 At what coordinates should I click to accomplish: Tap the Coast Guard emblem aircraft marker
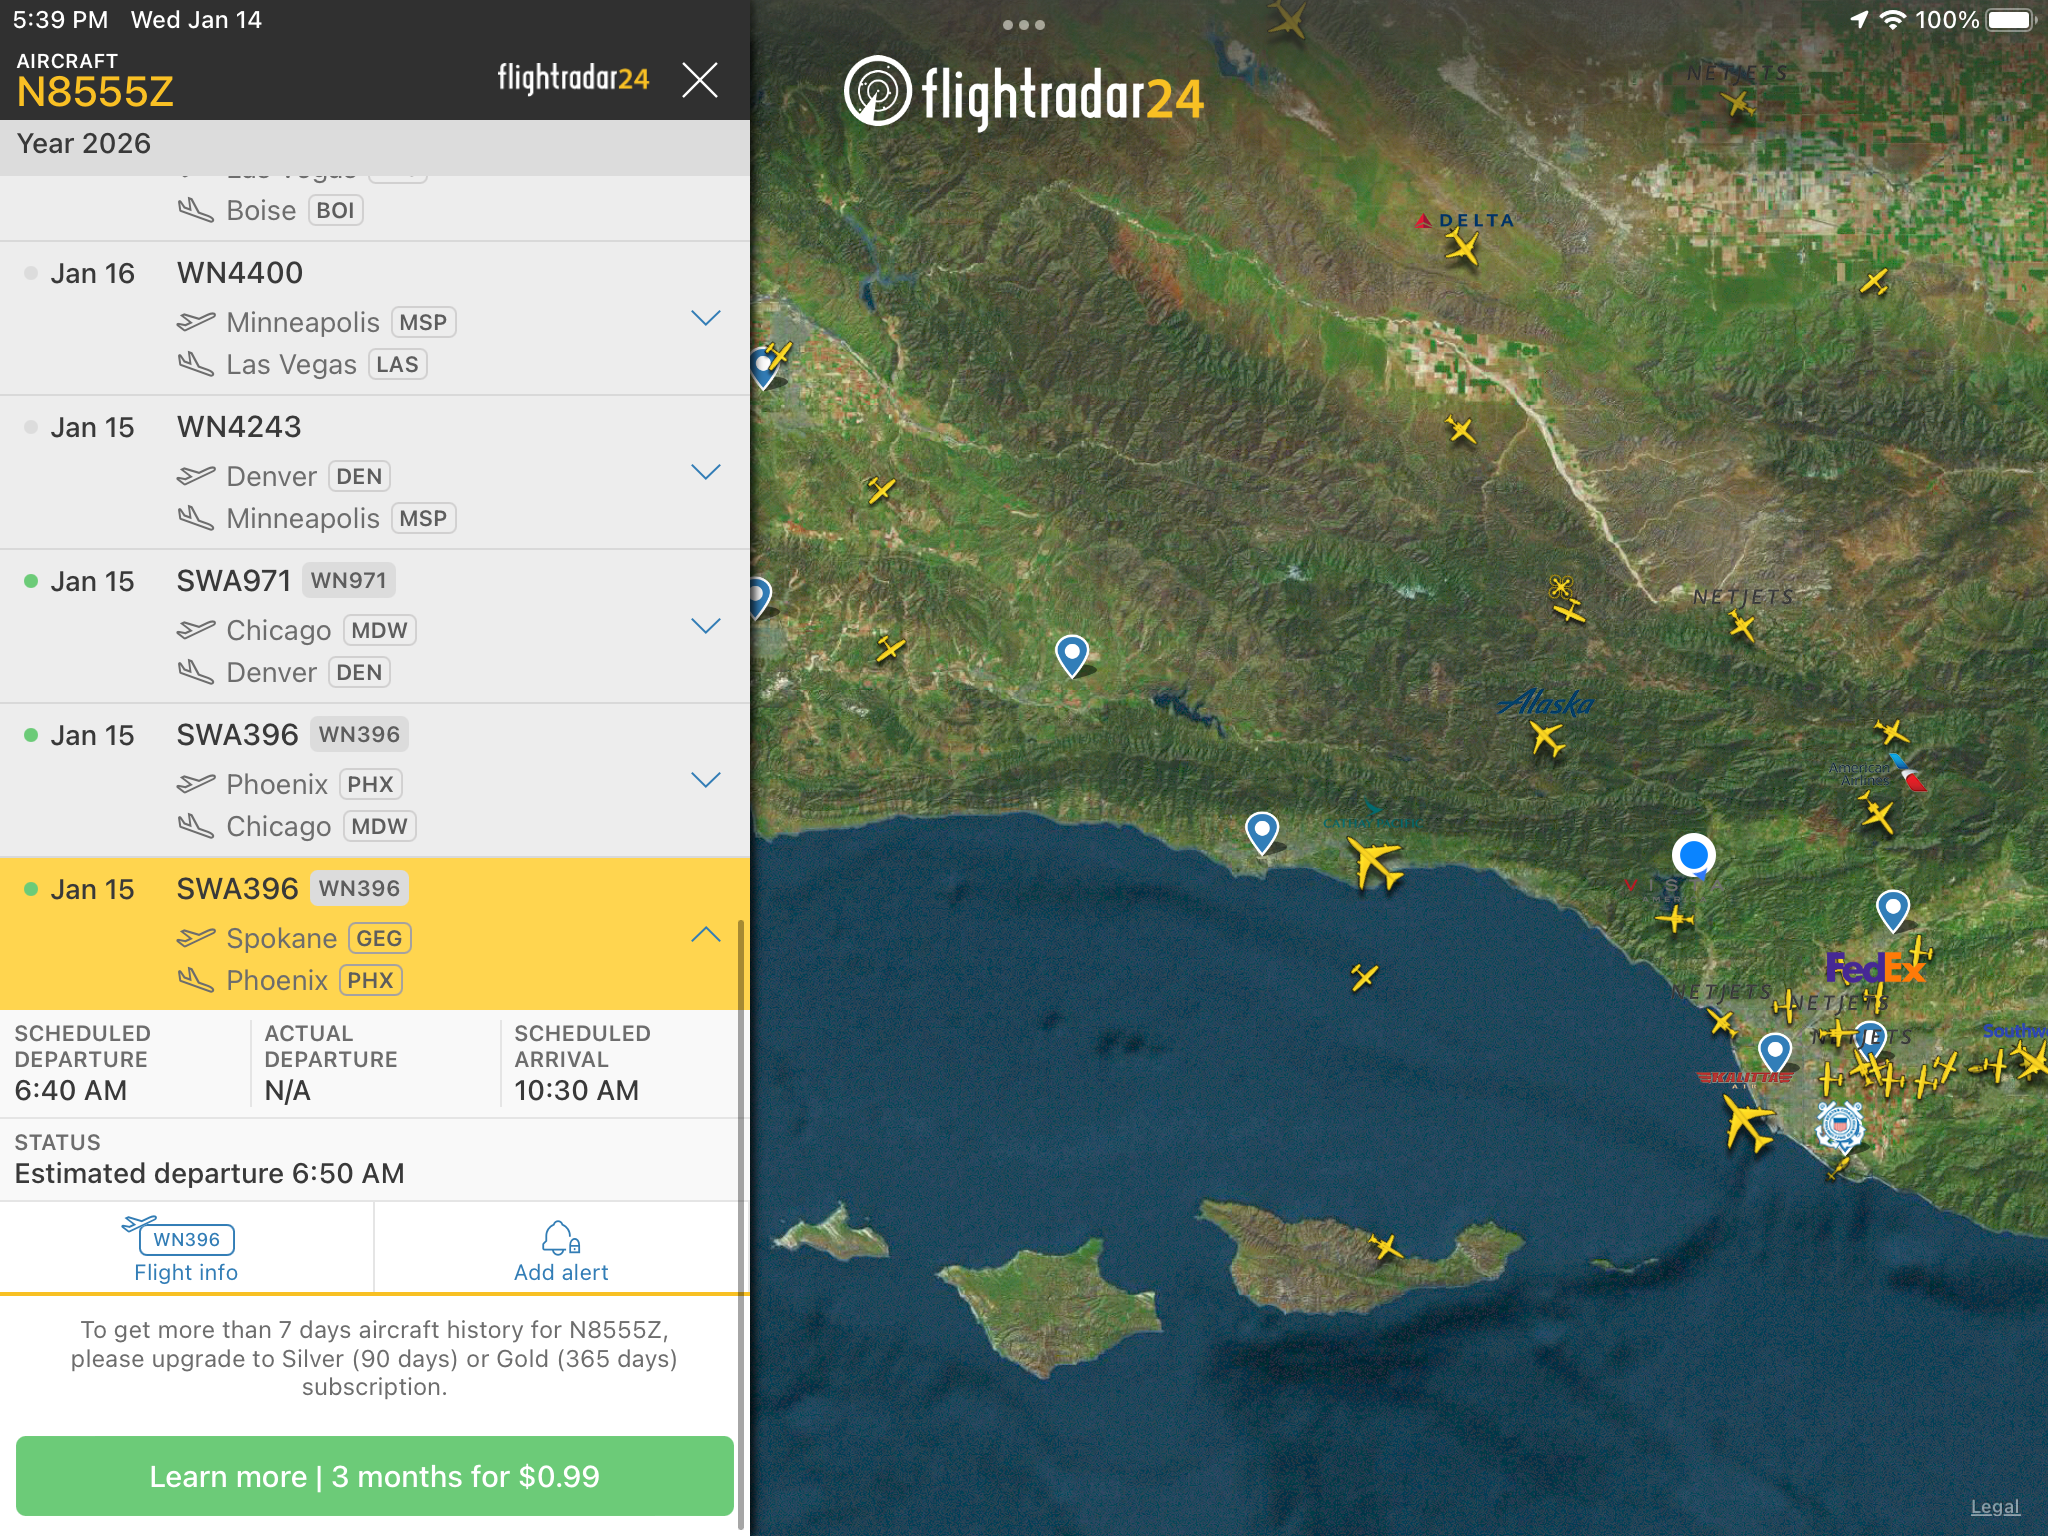point(1840,1127)
